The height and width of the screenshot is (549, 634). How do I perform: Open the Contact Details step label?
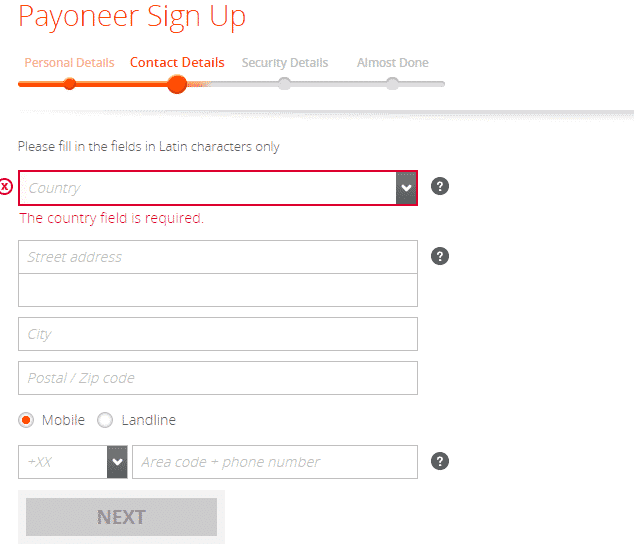pos(177,63)
